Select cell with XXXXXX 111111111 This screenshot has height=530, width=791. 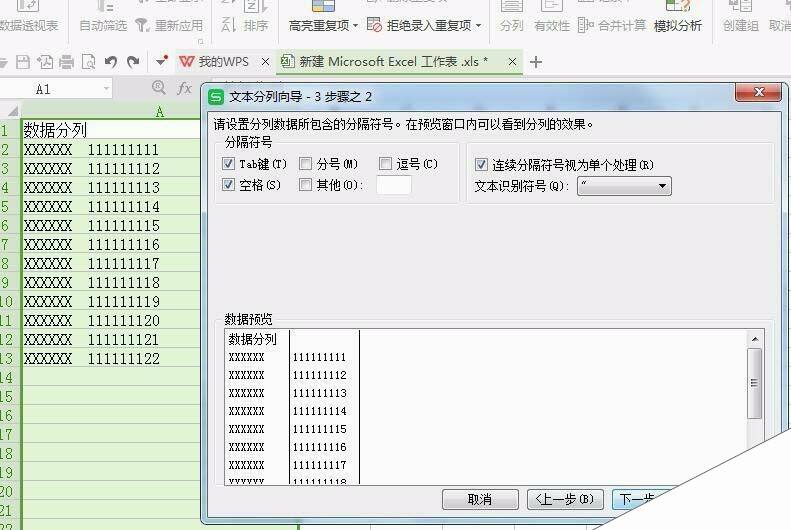[x=111, y=149]
